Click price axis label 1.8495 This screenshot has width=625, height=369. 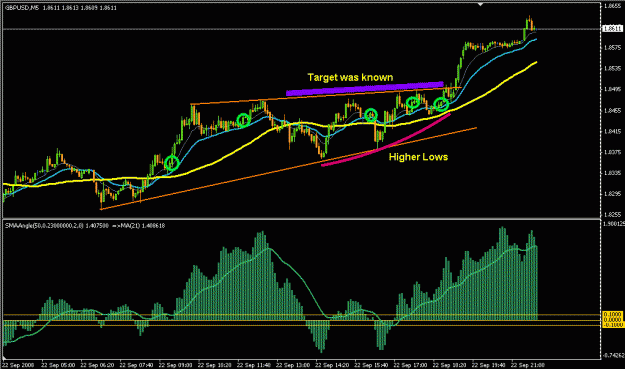(612, 89)
